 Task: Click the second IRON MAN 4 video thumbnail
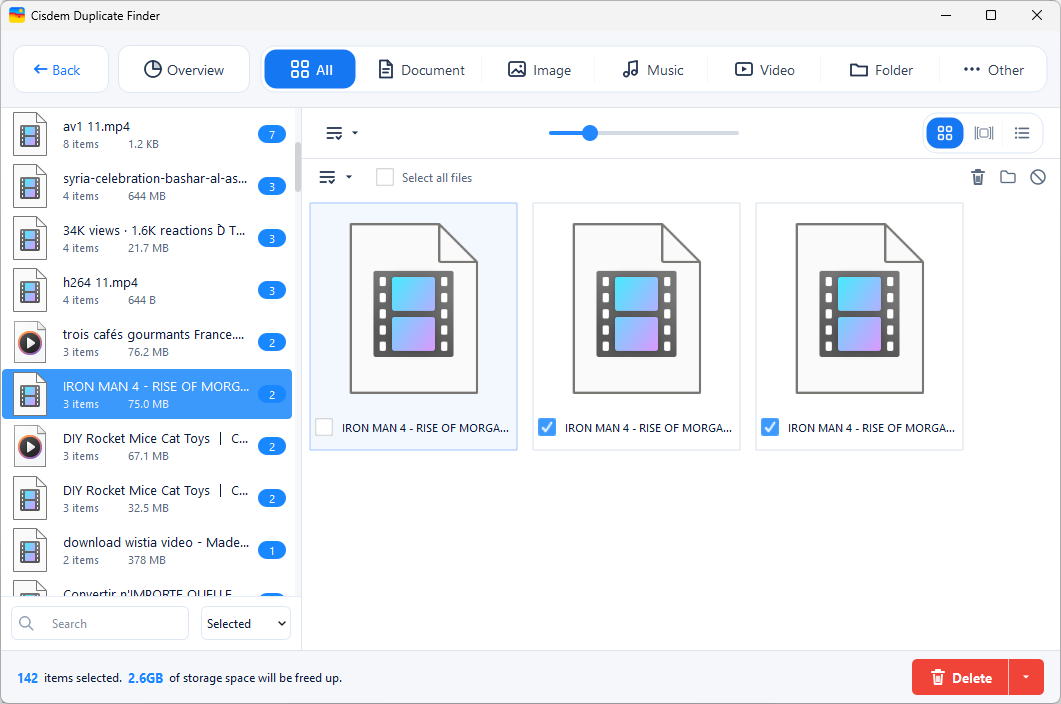click(x=637, y=309)
